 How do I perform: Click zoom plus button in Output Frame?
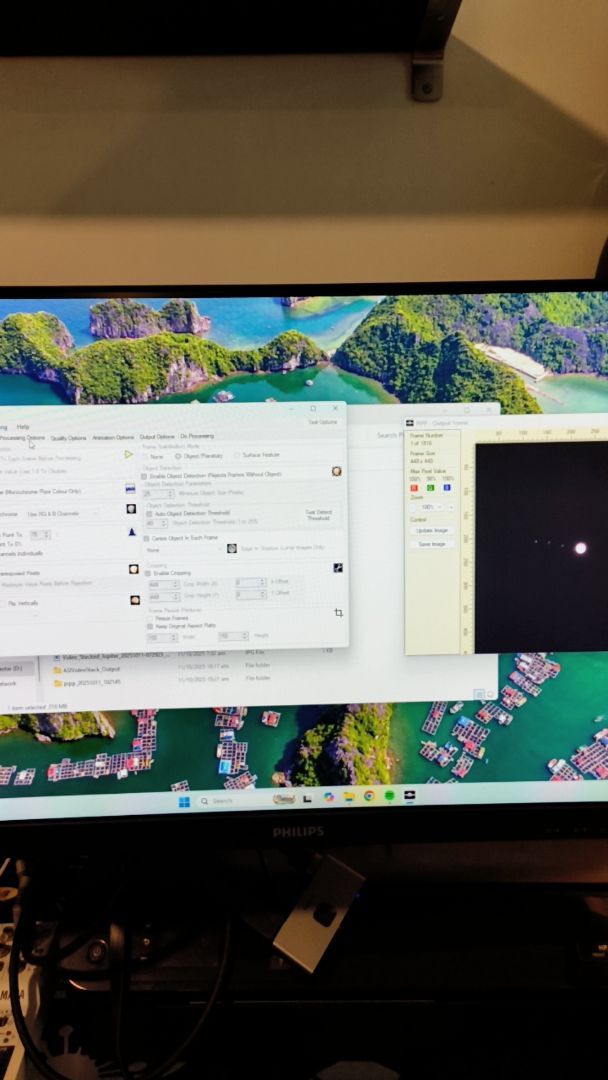(451, 508)
